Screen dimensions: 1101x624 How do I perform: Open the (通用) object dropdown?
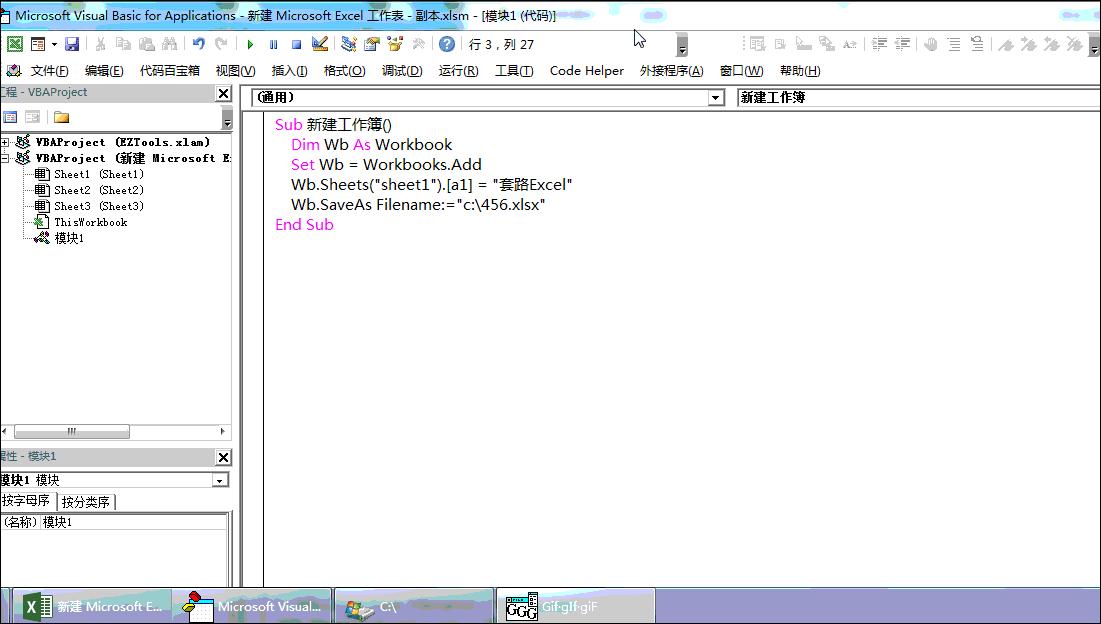click(716, 98)
